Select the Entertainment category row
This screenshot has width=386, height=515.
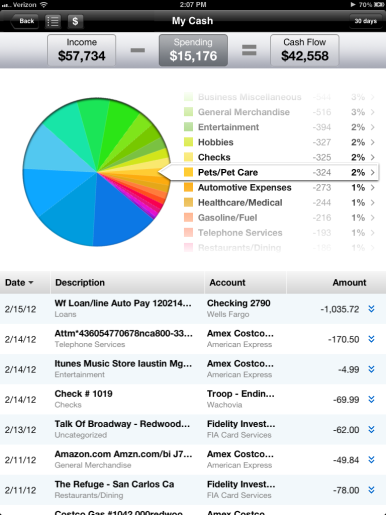279,127
